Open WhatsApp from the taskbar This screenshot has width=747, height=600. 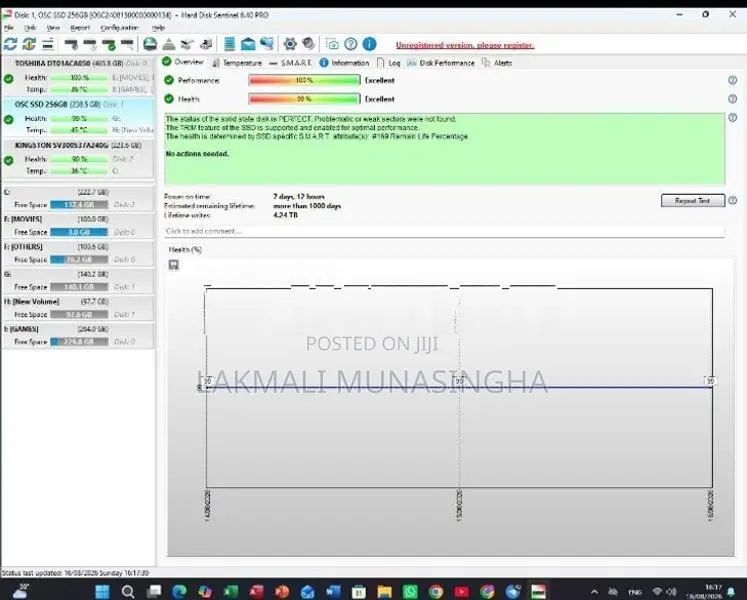pos(410,591)
